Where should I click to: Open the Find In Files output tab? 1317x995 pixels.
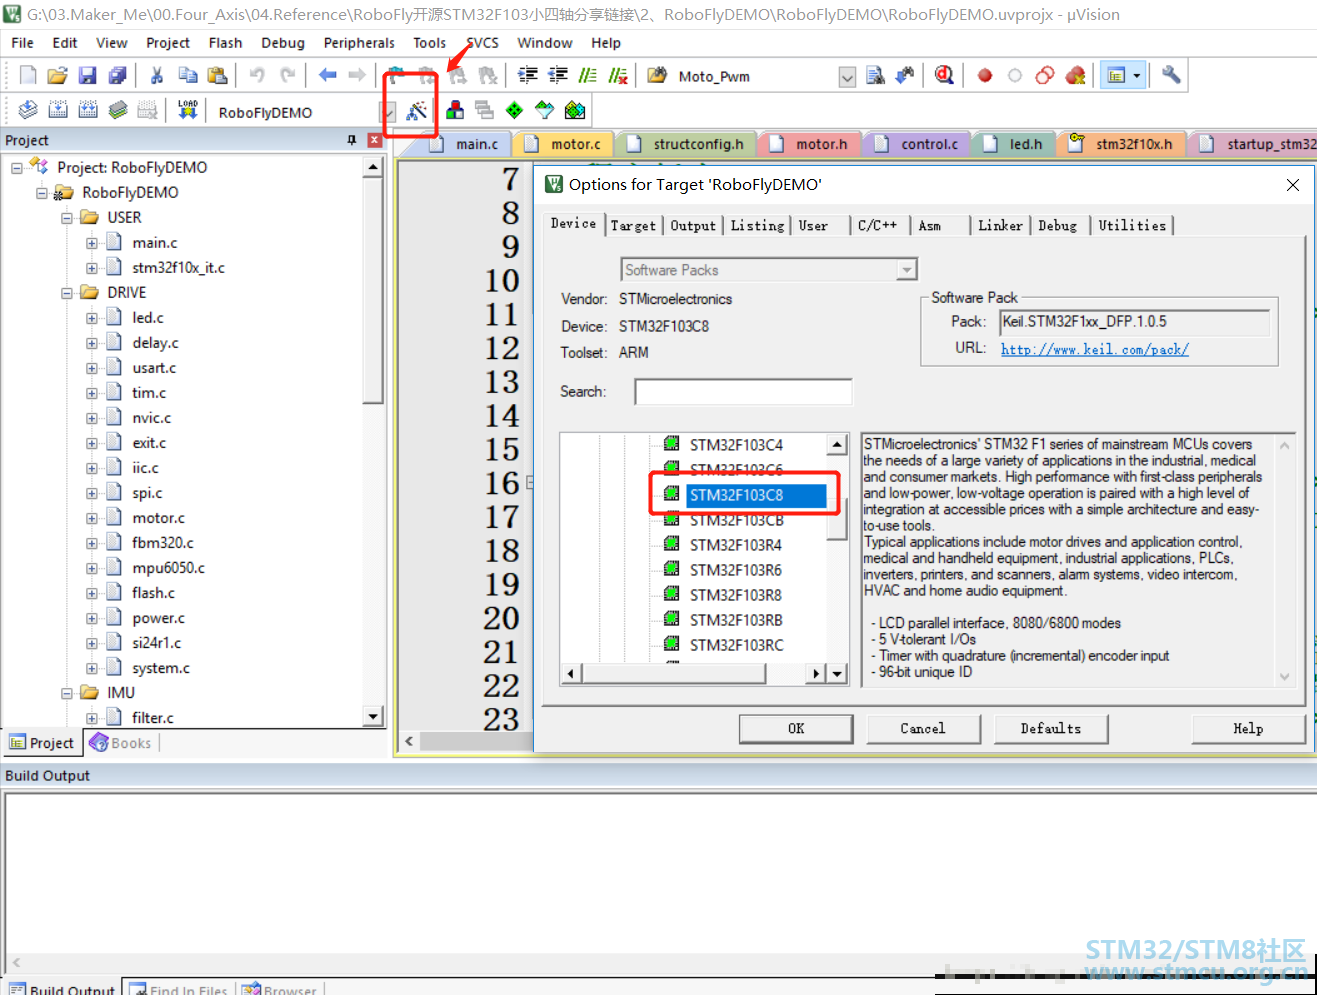(x=179, y=989)
